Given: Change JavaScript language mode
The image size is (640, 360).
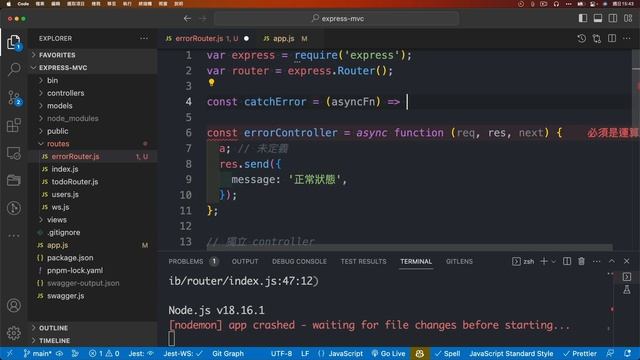Looking at the screenshot, I should click(x=346, y=353).
